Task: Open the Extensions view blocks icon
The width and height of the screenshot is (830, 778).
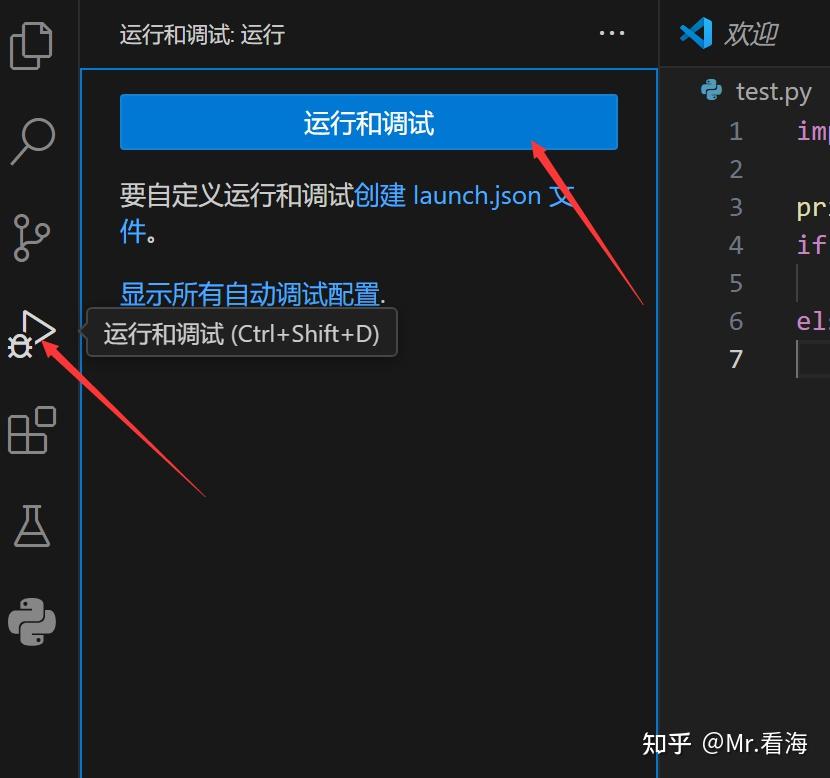Action: pyautogui.click(x=32, y=430)
